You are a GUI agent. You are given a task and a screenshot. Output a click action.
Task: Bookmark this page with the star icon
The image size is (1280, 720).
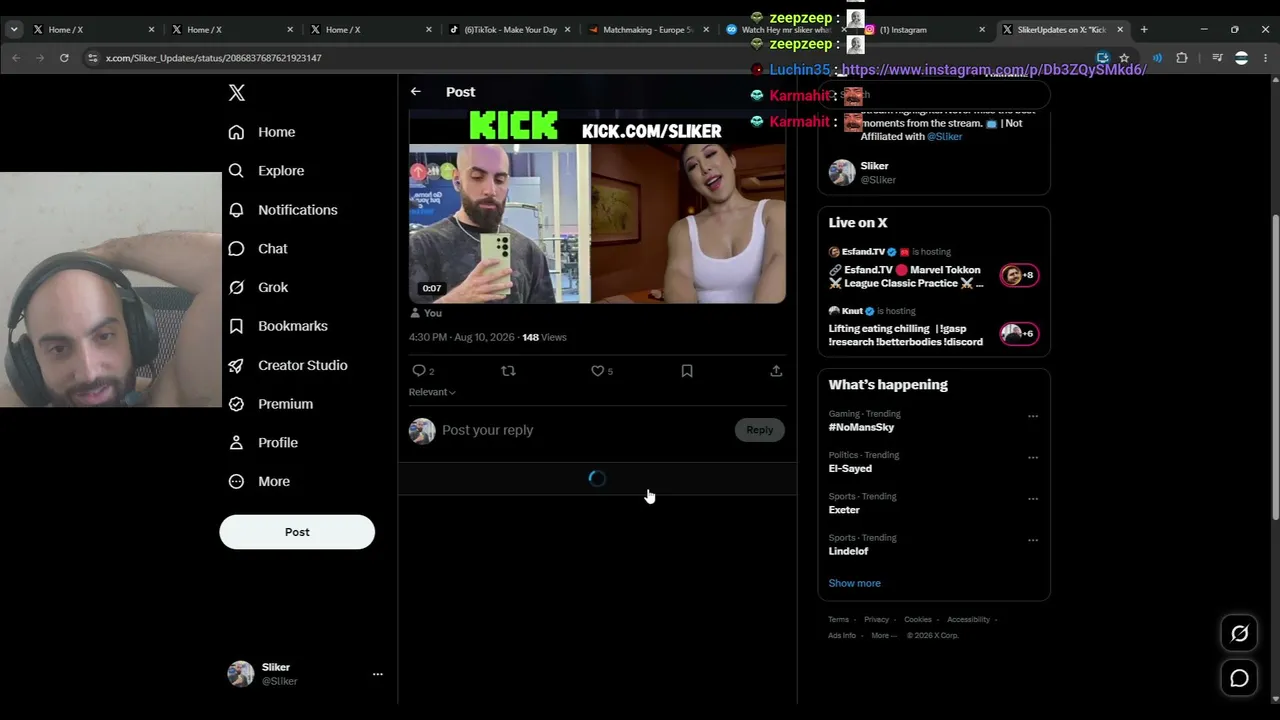coord(1124,58)
